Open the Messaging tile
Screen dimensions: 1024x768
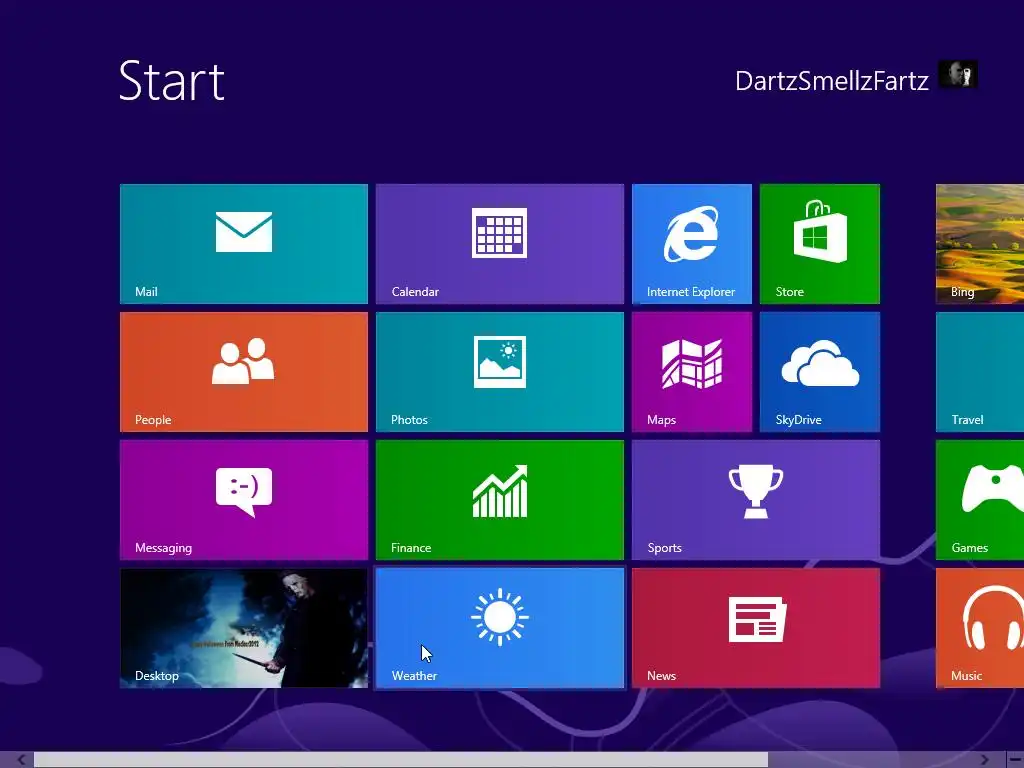pyautogui.click(x=244, y=500)
